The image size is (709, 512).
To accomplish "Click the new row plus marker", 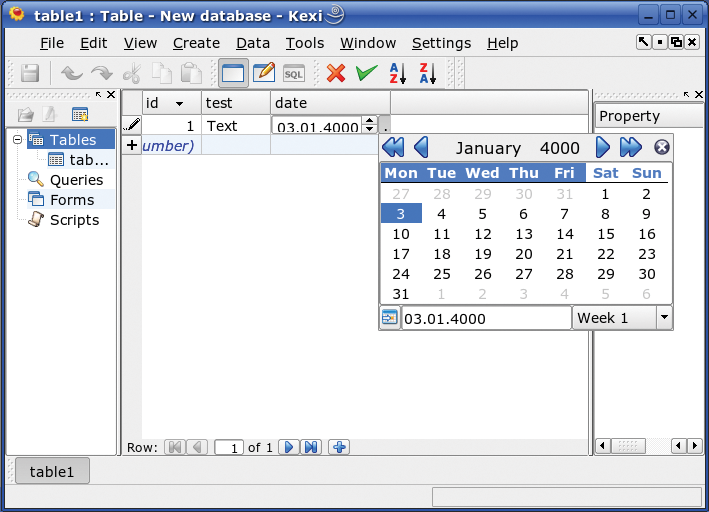I will pos(132,145).
